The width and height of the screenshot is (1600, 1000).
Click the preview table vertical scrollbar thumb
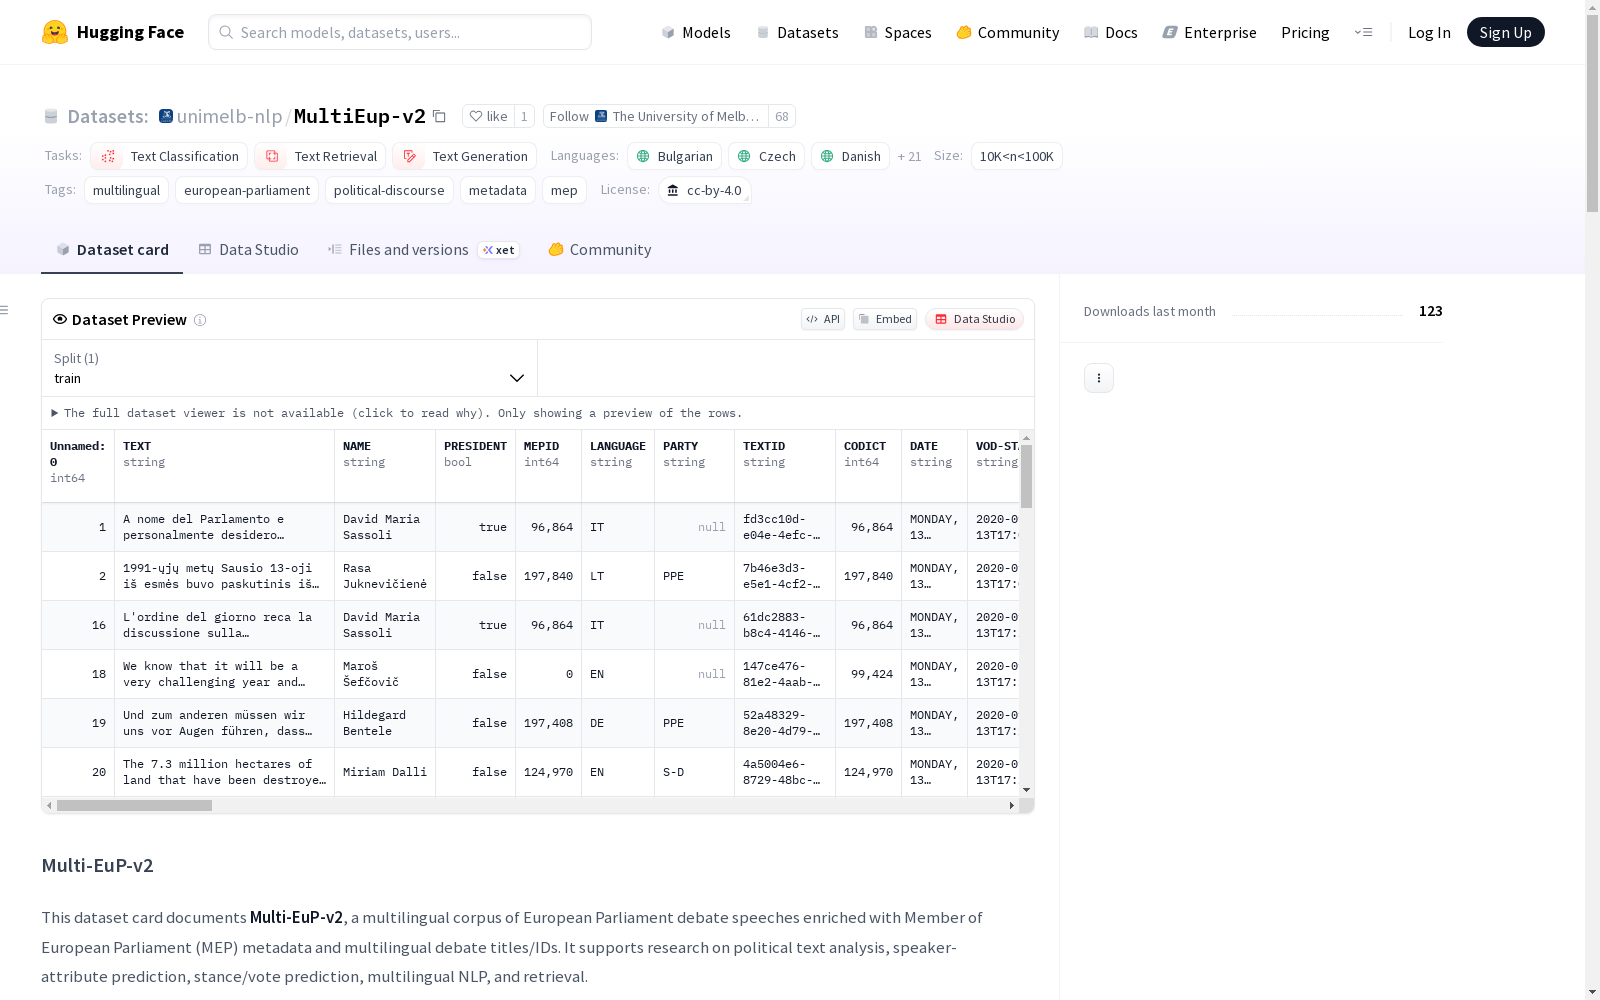1026,476
